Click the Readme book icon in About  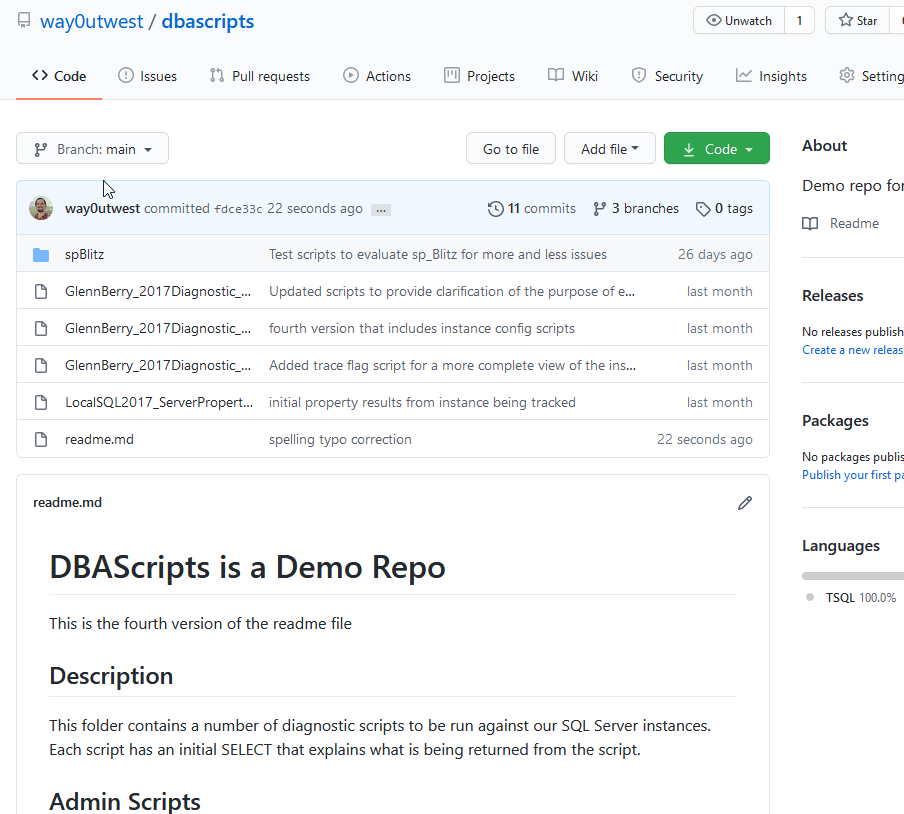(x=810, y=223)
